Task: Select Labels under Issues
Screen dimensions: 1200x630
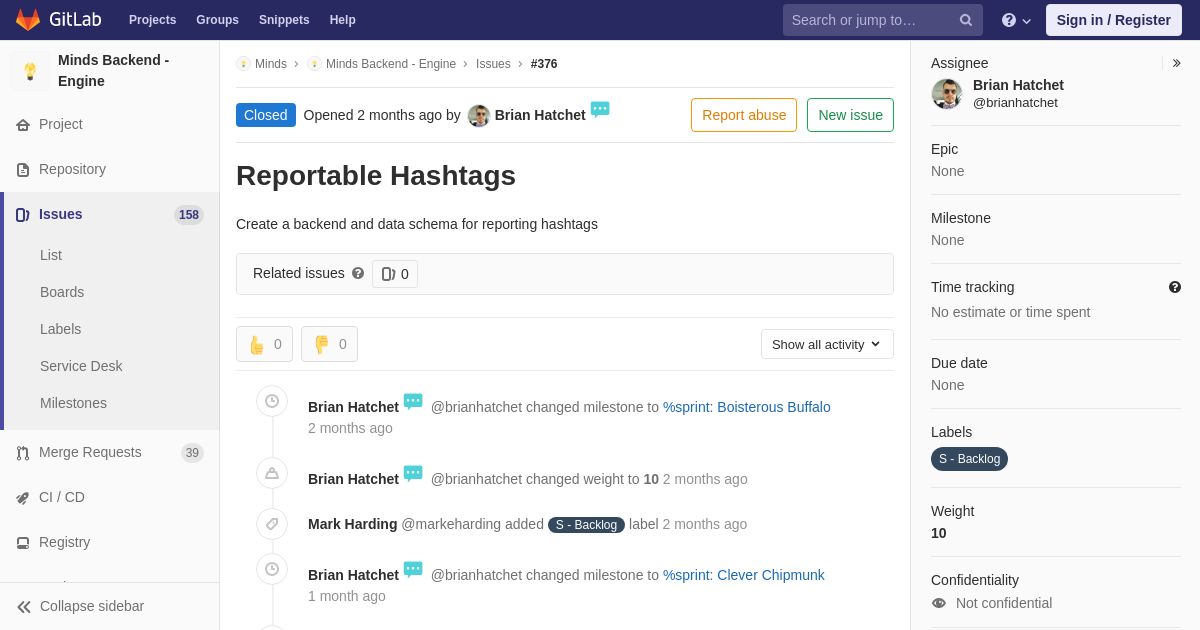Action: click(61, 329)
